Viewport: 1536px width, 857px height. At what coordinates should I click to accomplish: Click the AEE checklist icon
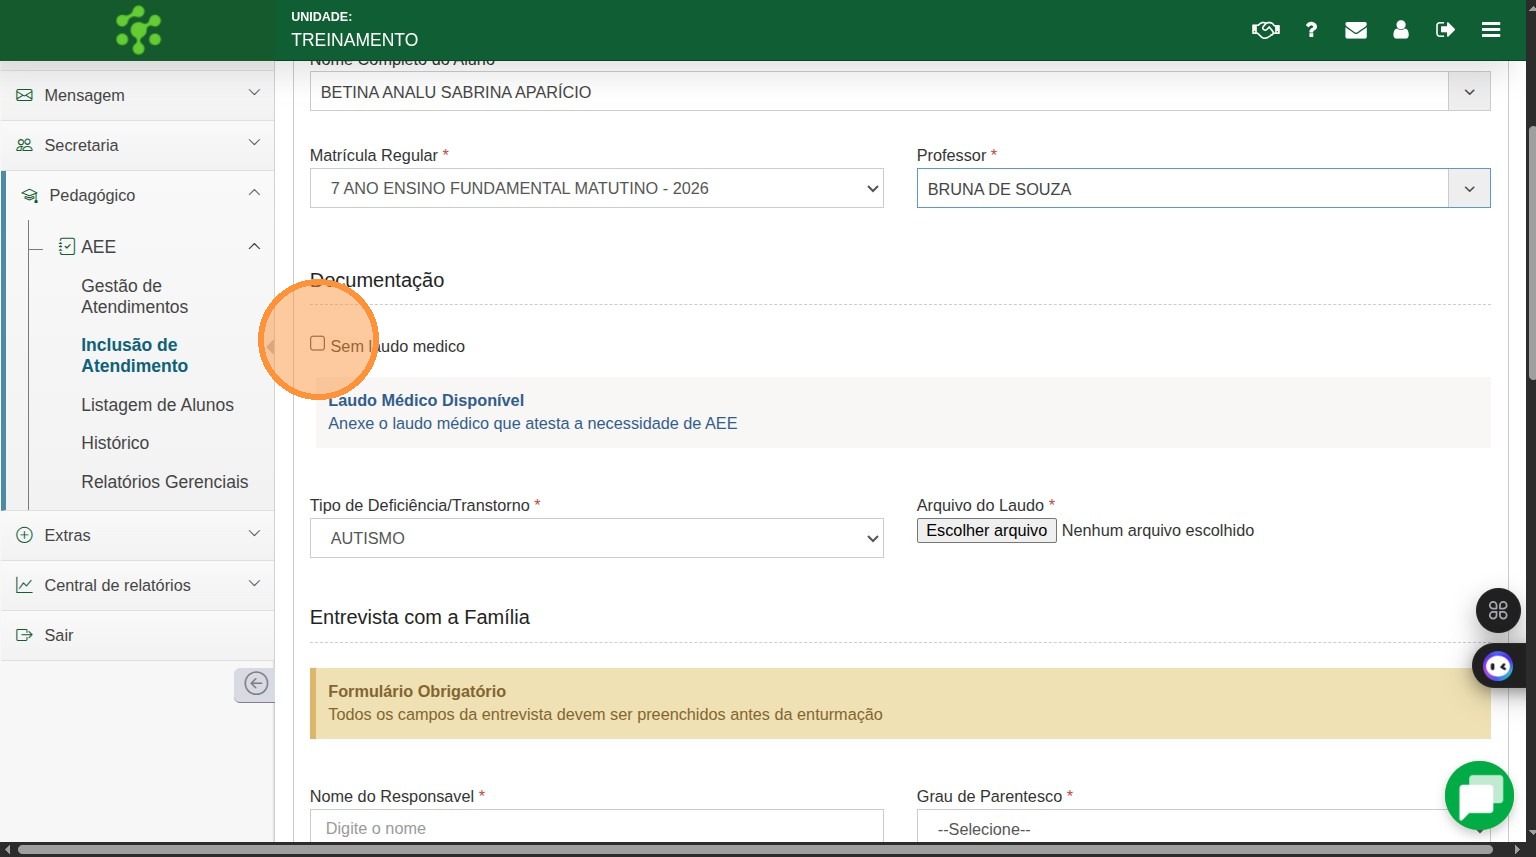click(x=67, y=246)
